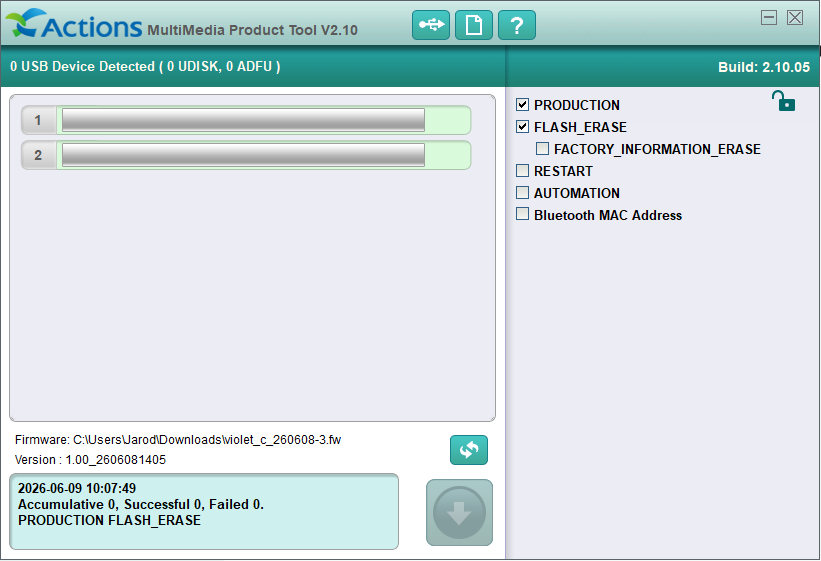
Task: Click the Accumulative 0, Successful 0 status line
Action: tap(141, 504)
